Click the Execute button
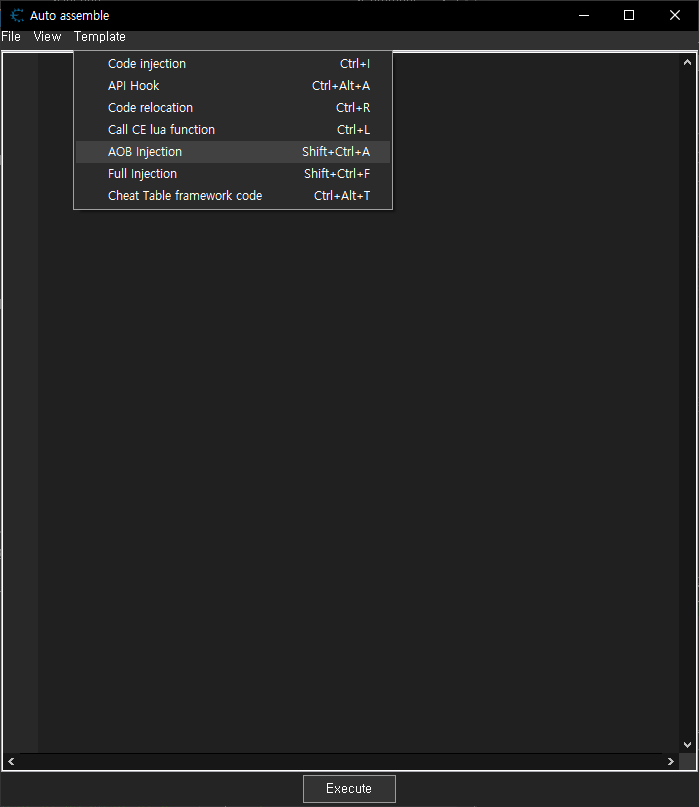Screen dimensions: 699x807 pos(349,788)
